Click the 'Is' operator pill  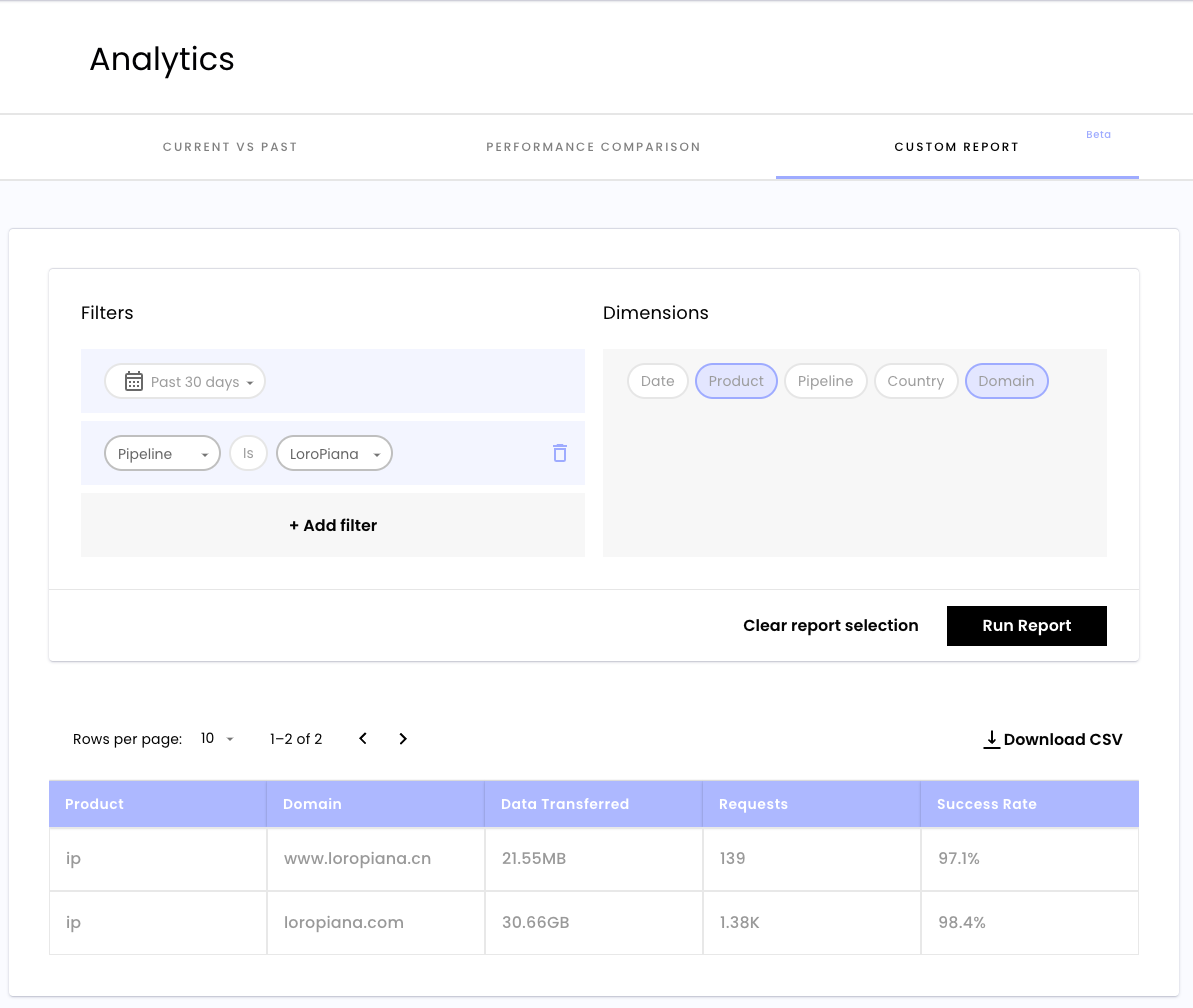click(x=248, y=453)
